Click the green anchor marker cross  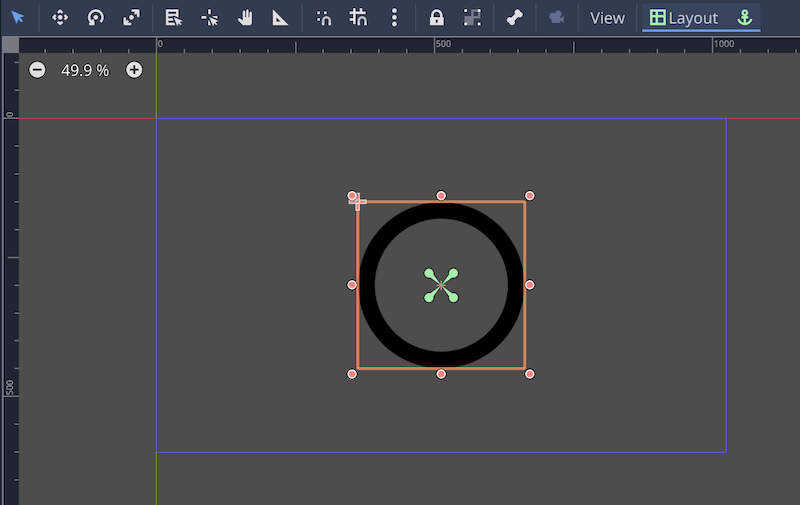tap(441, 285)
